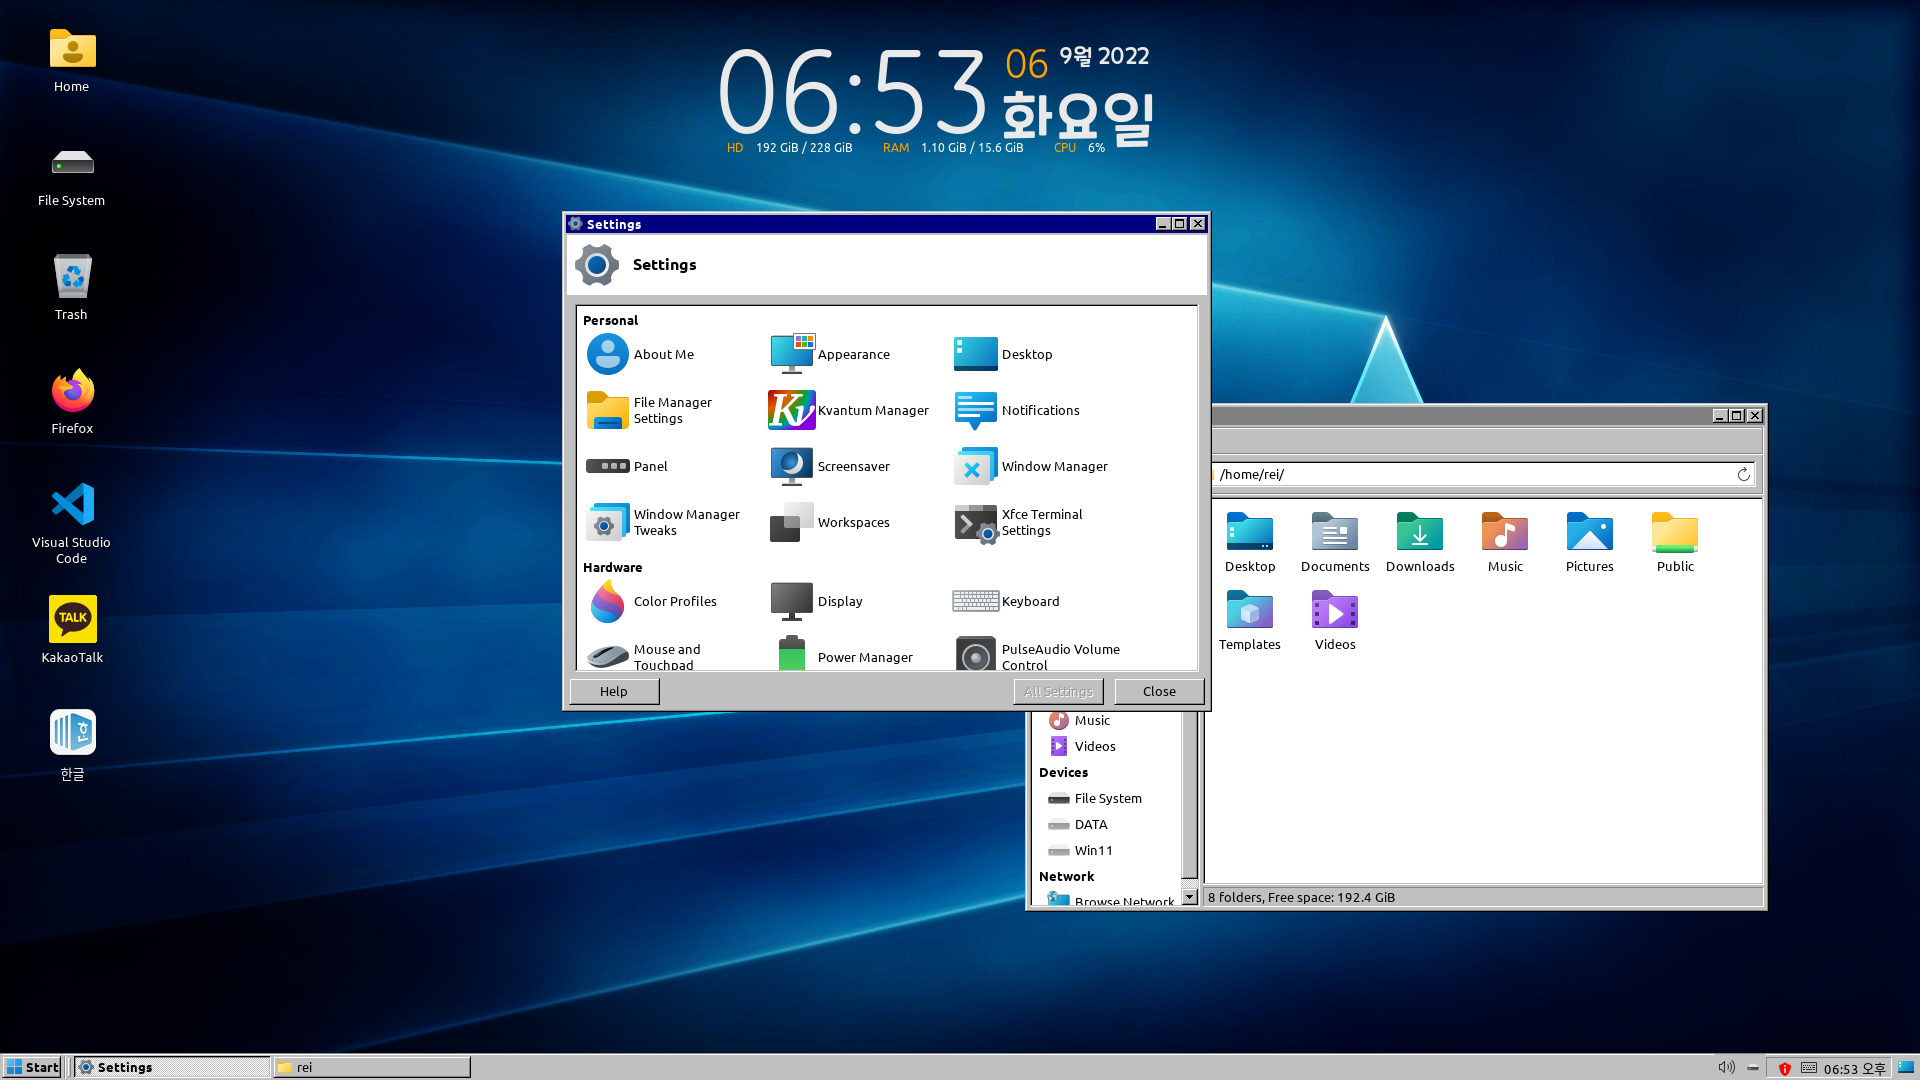Select DATA device in file manager sidebar
The height and width of the screenshot is (1080, 1920).
[x=1090, y=824]
